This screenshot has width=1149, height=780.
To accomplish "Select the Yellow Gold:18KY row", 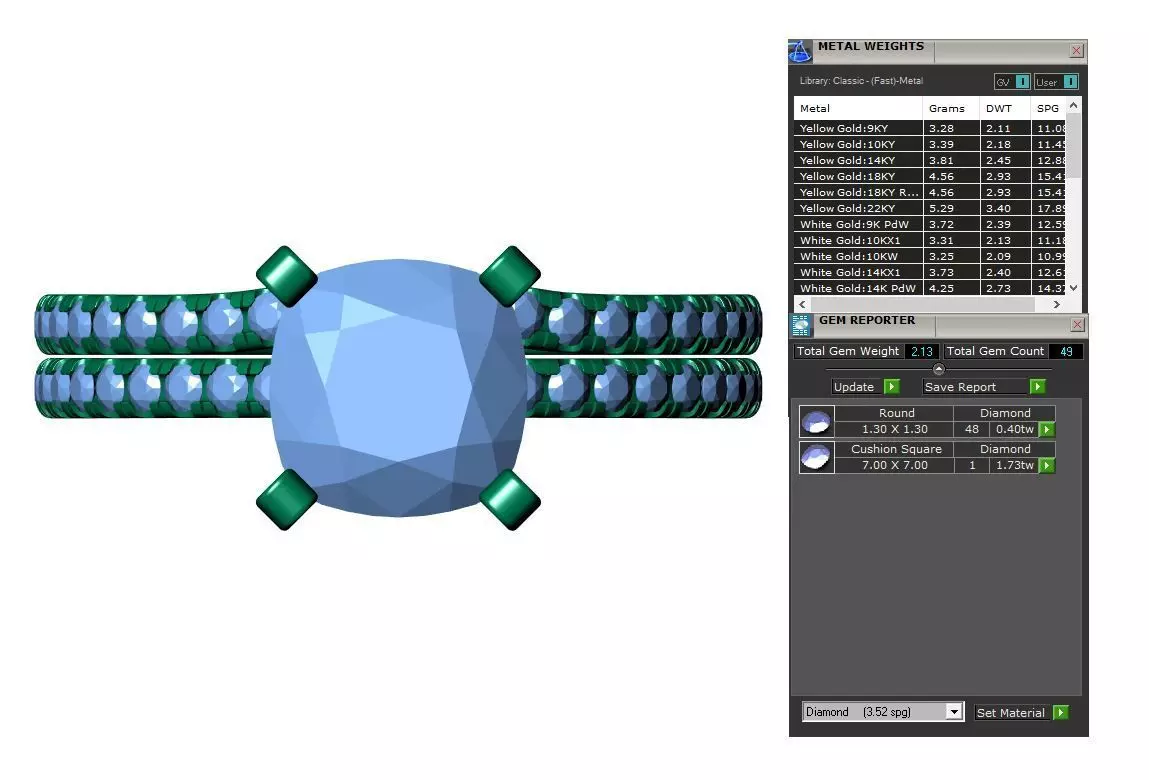I will 930,177.
